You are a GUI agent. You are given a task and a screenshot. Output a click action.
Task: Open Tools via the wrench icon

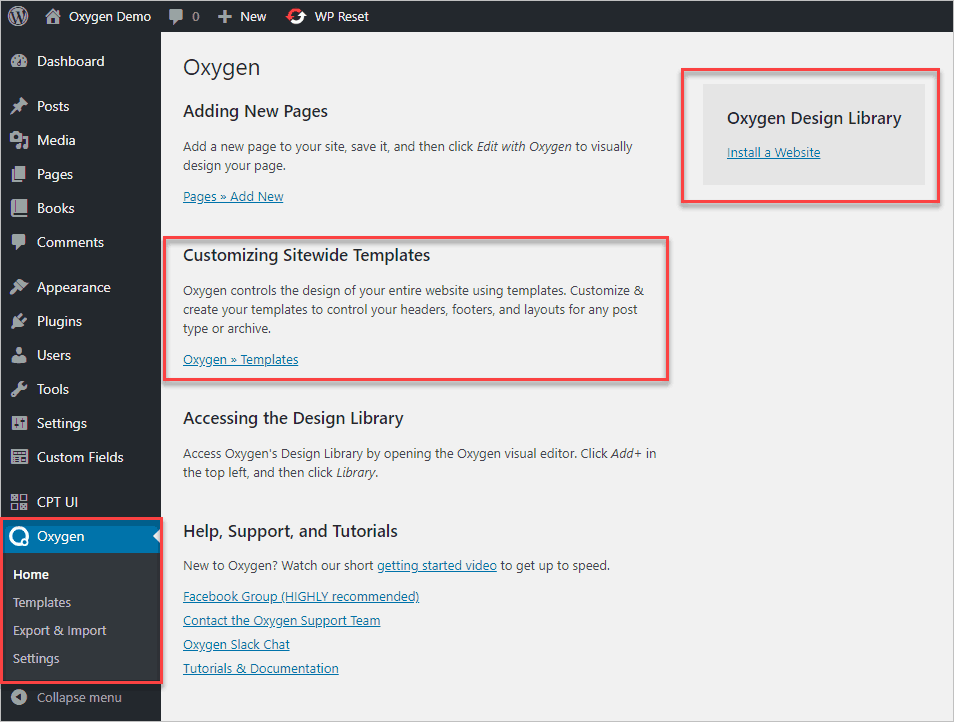(22, 389)
